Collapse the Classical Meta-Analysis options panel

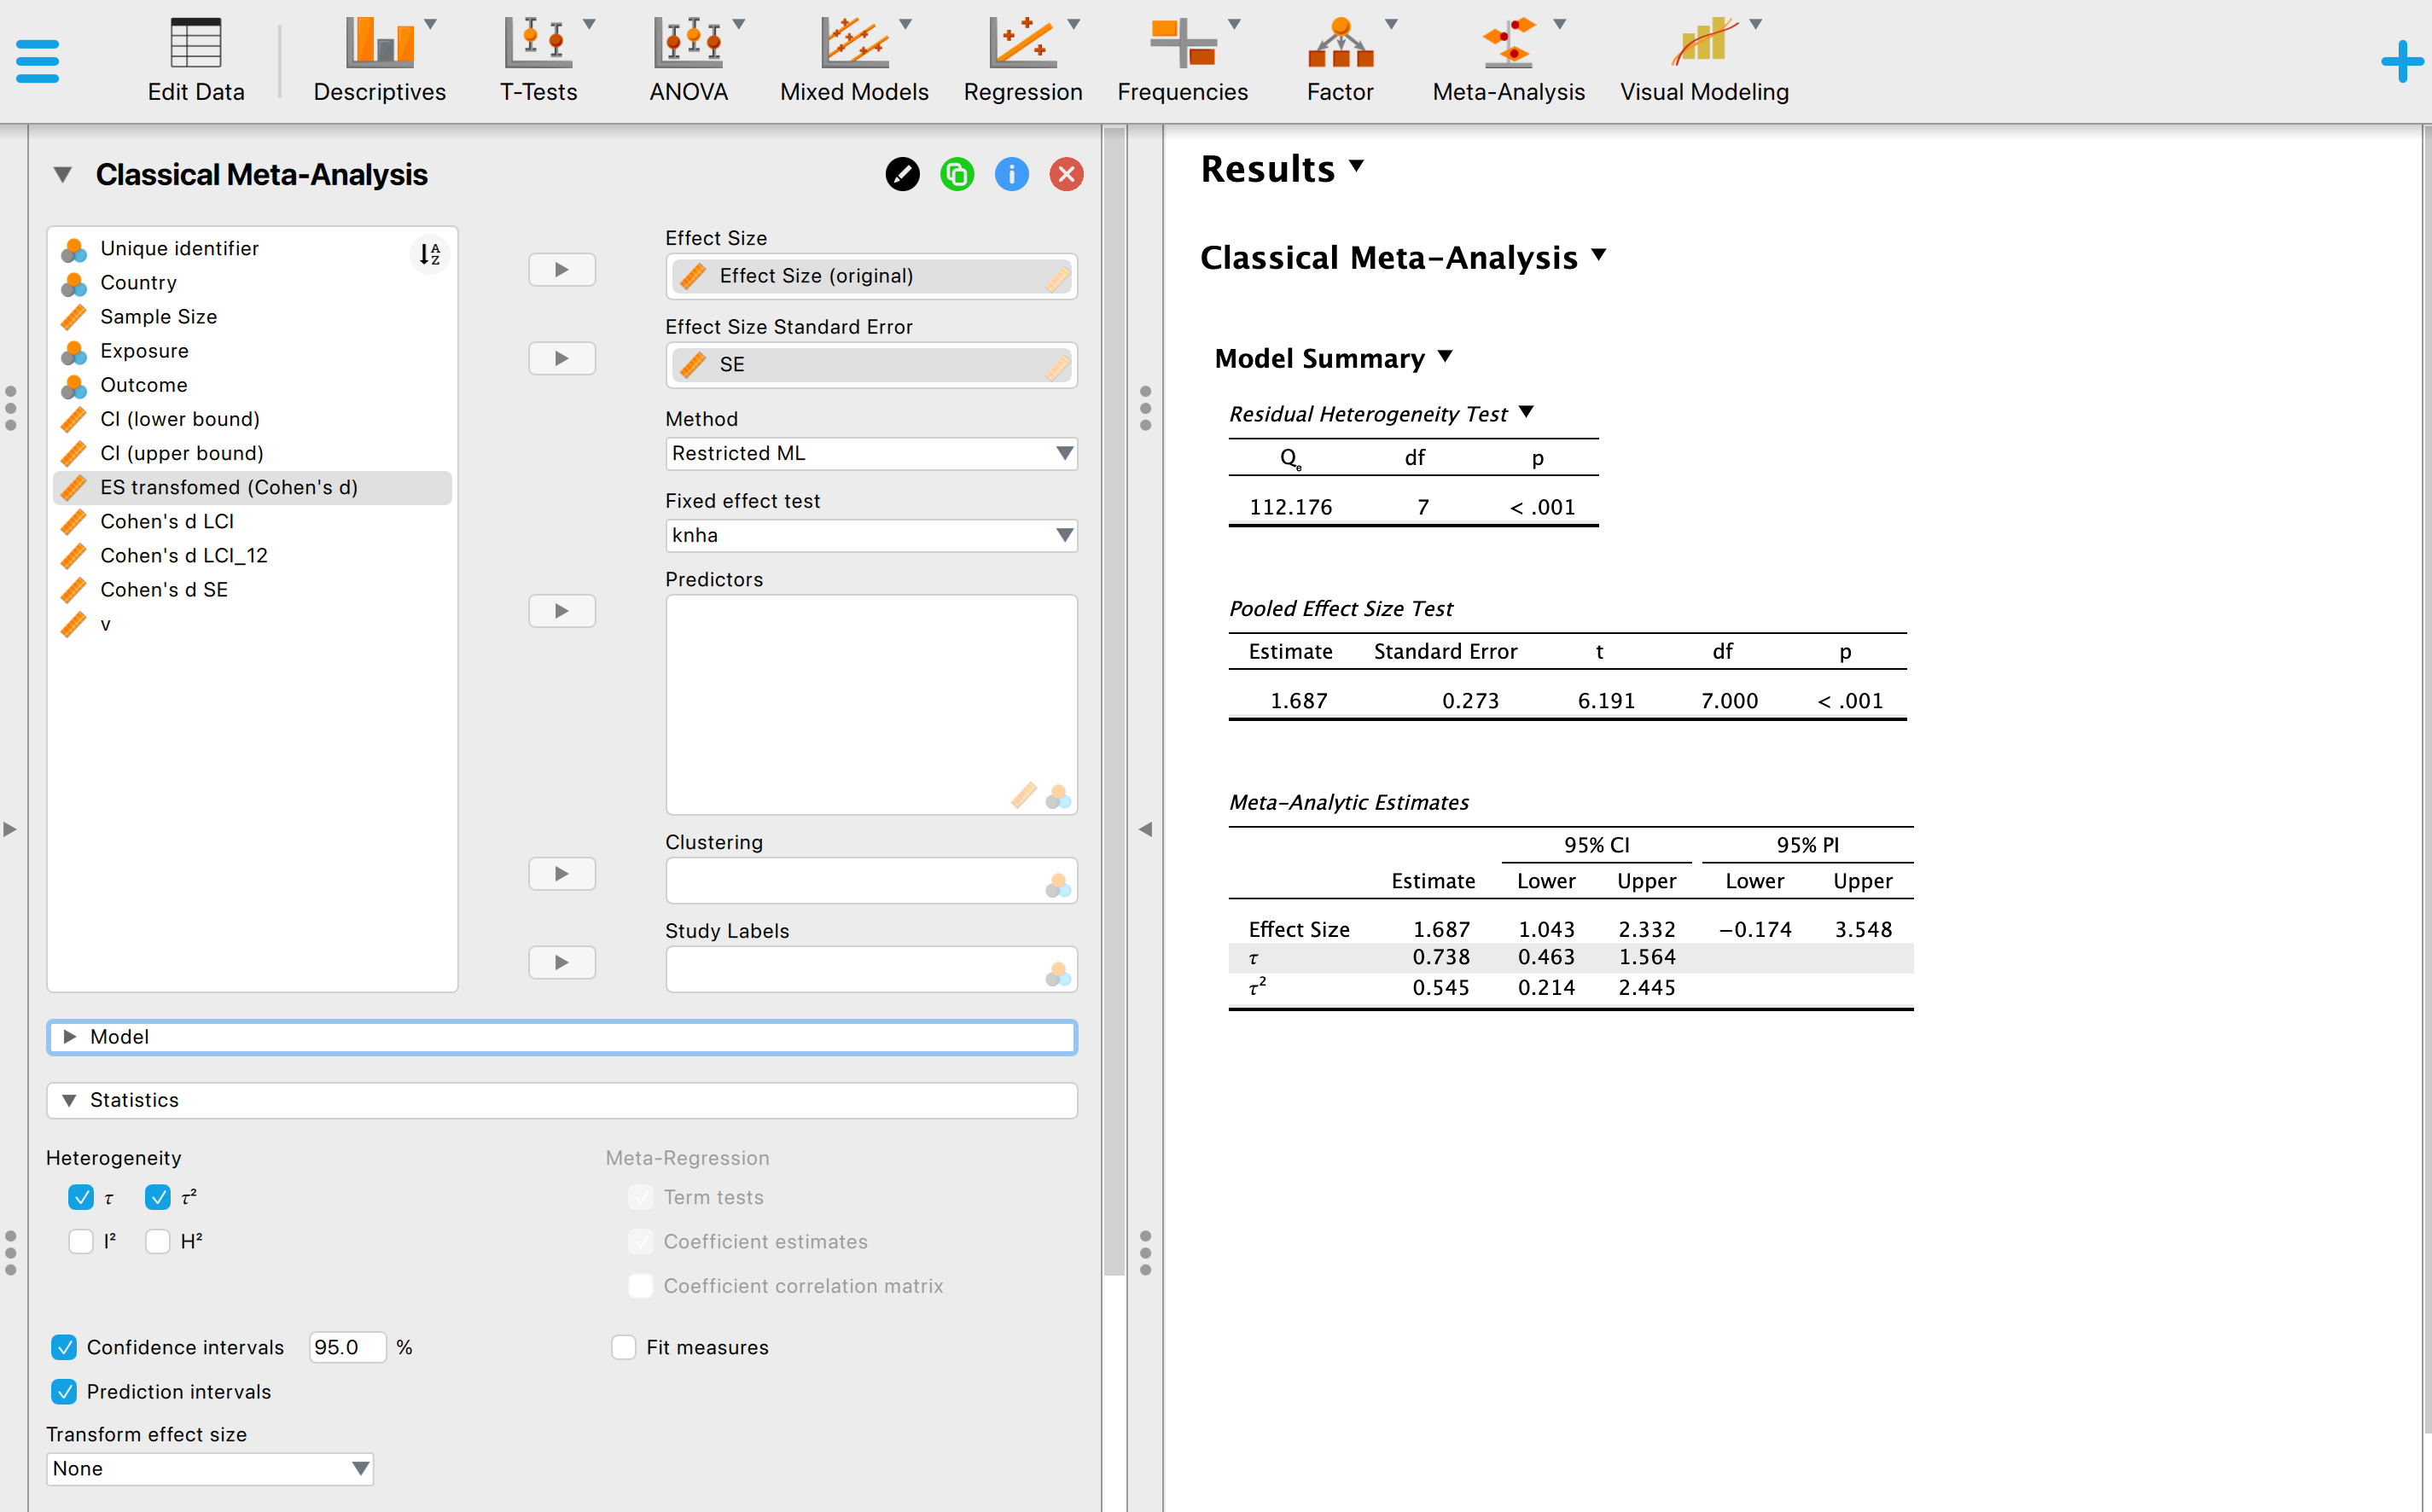tap(63, 175)
